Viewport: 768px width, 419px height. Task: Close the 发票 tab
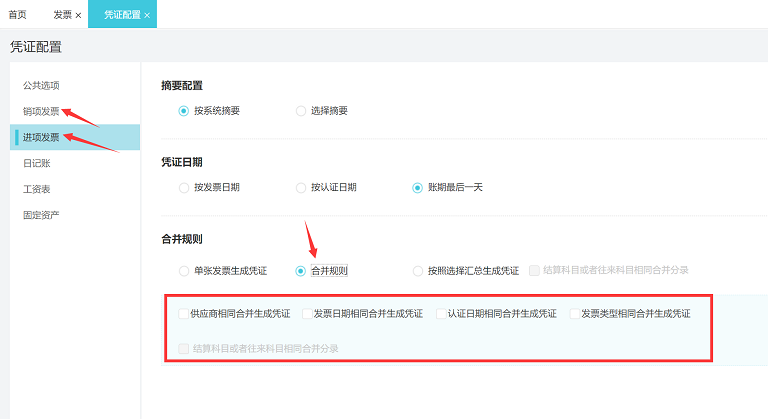(78, 16)
